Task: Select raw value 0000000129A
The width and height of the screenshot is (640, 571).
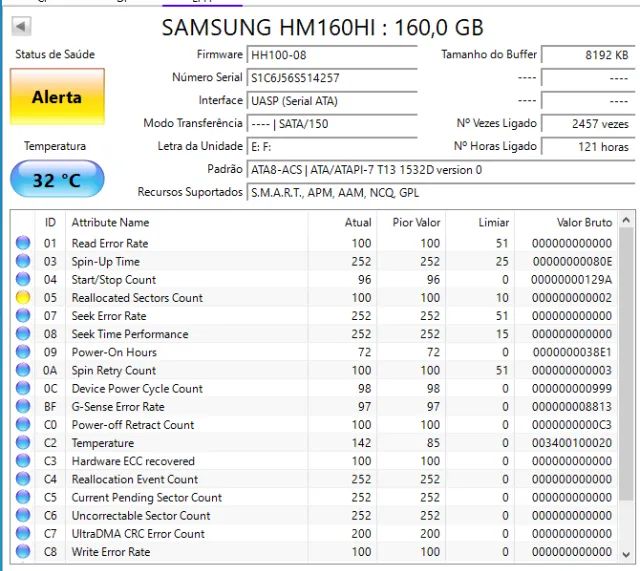Action: [x=571, y=280]
